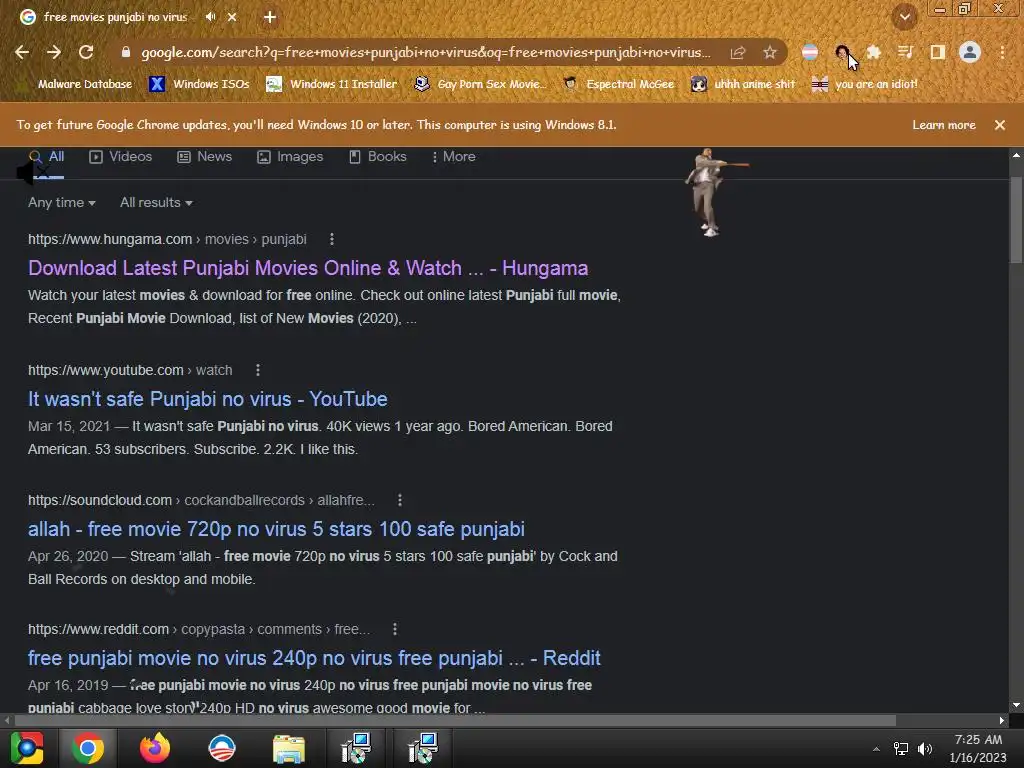
Task: Open the Chrome three-dot menu
Action: [x=1002, y=52]
